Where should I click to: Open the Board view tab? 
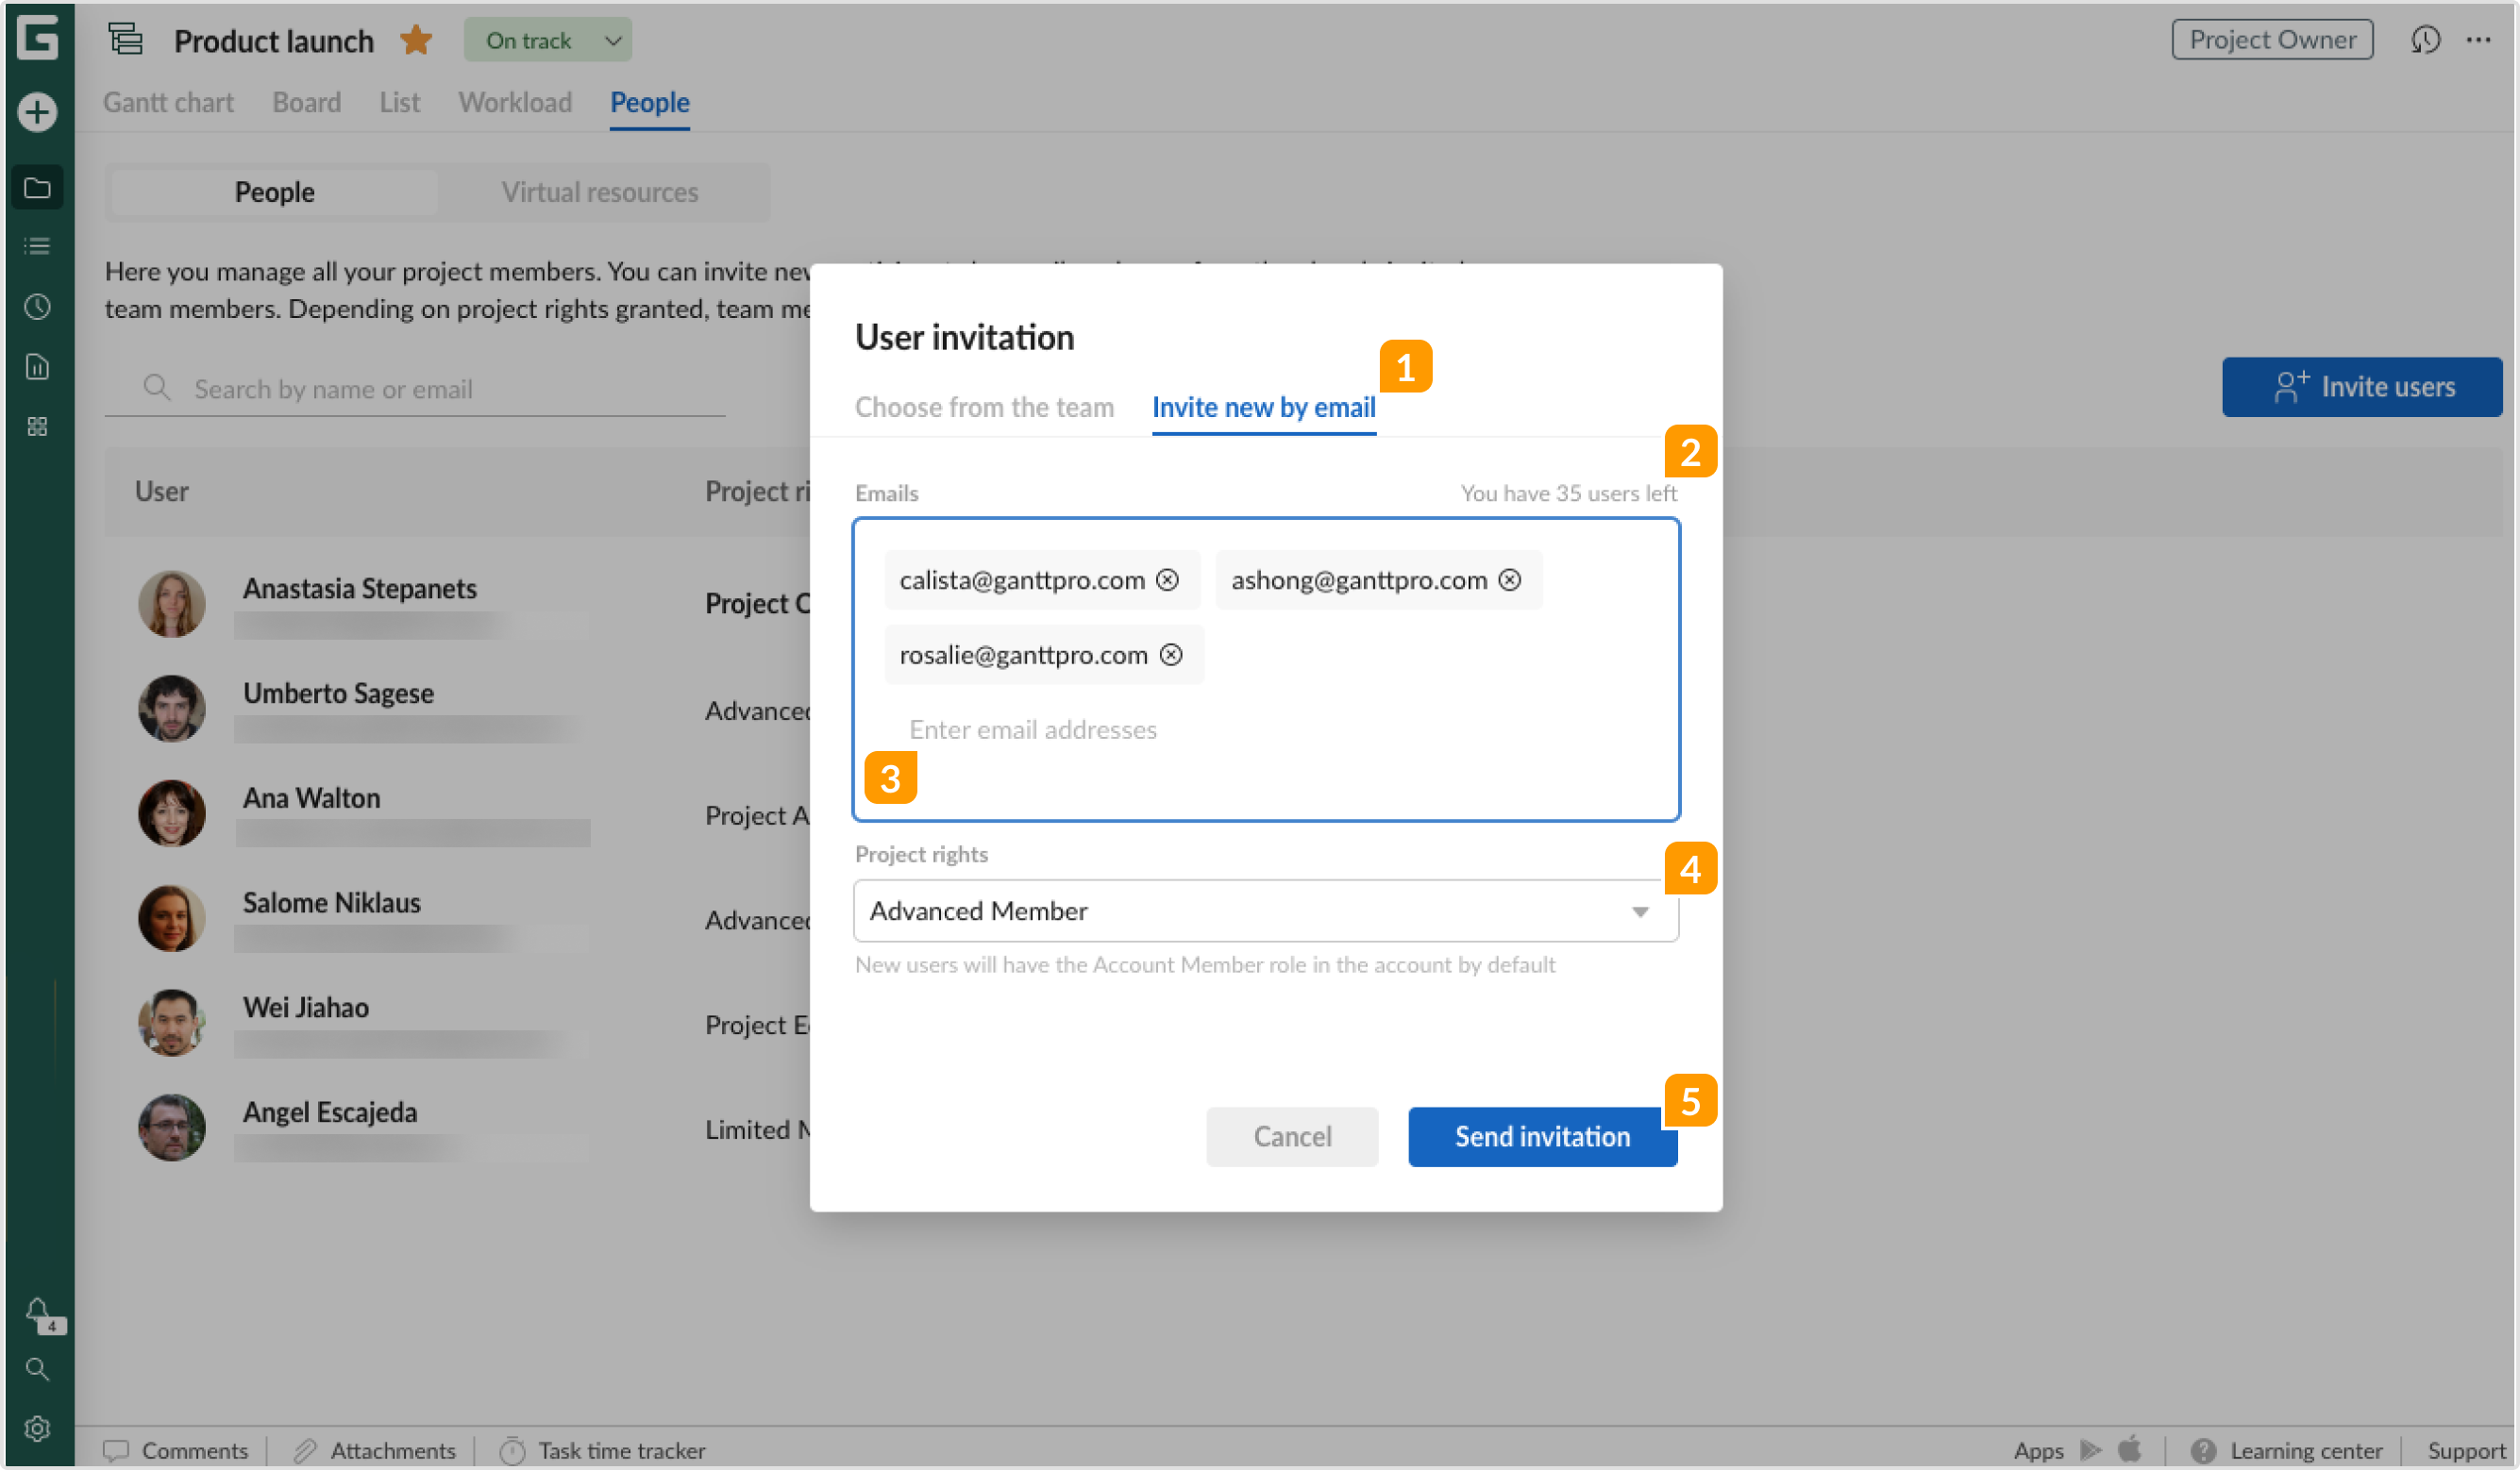coord(306,102)
